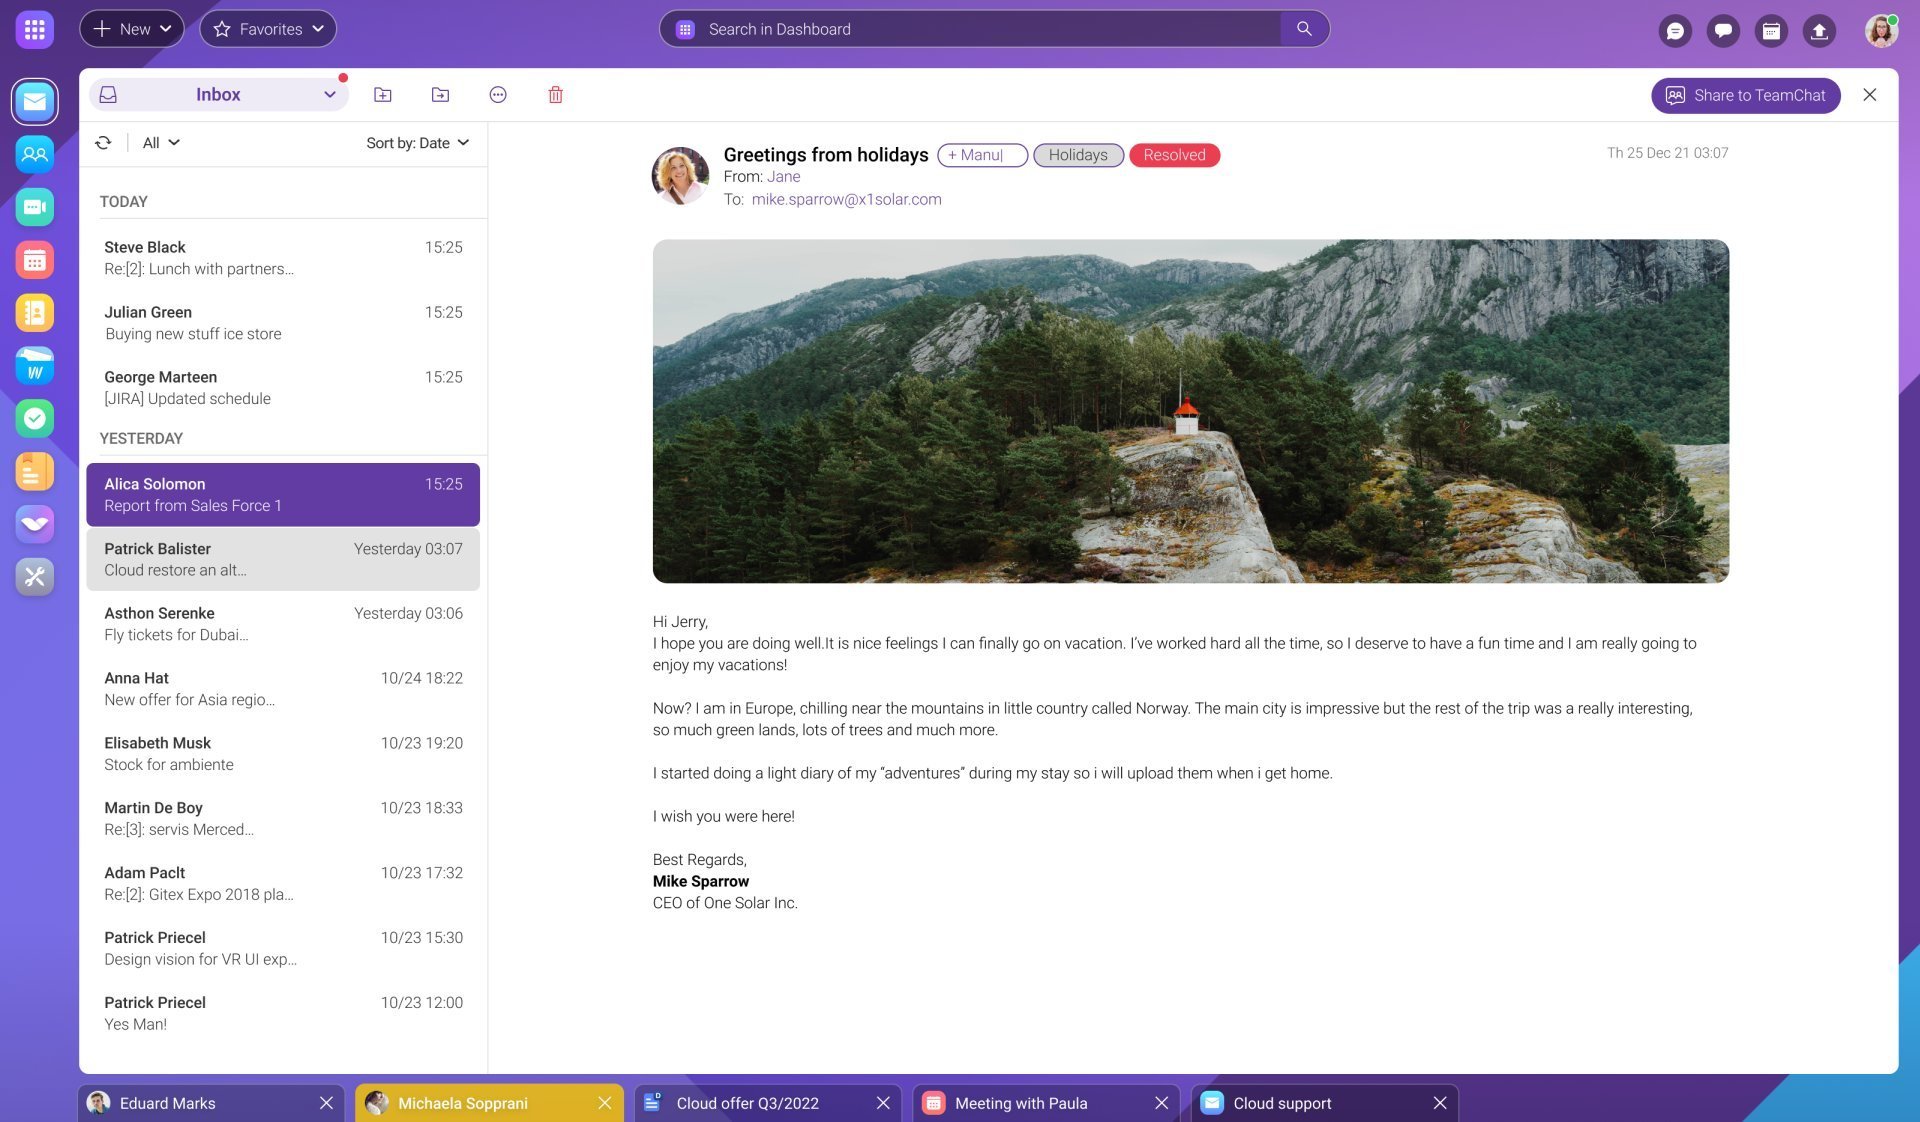Click the red Resolved tag
This screenshot has height=1122, width=1920.
[x=1174, y=155]
